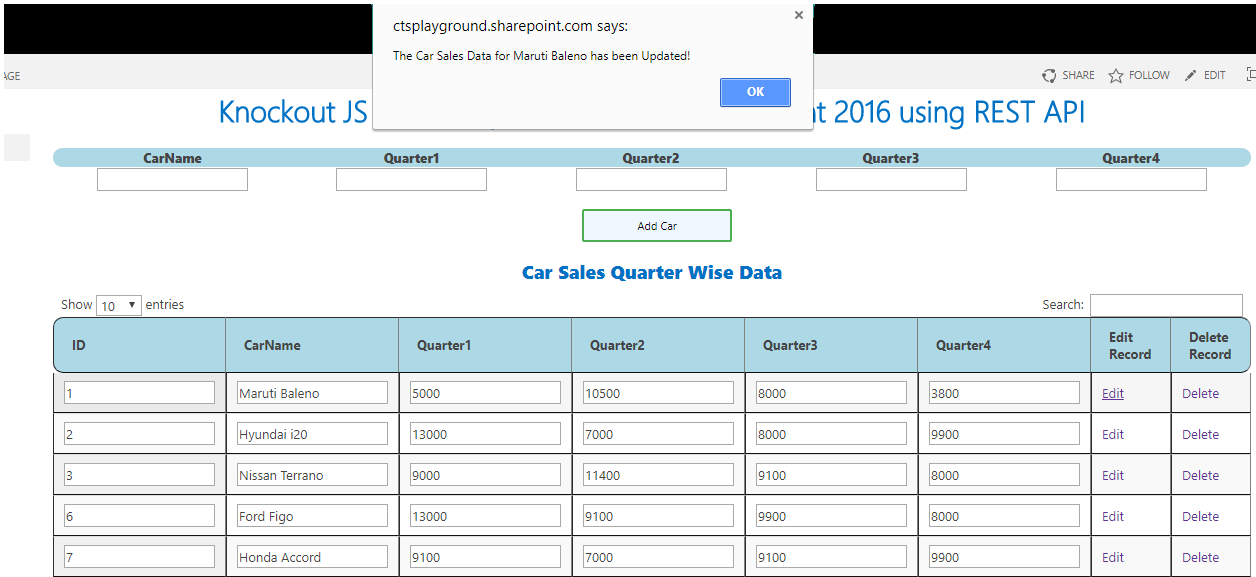Viewport: 1256px width, 577px height.
Task: Click the Edit link for Ford Figo
Action: pyautogui.click(x=1113, y=516)
